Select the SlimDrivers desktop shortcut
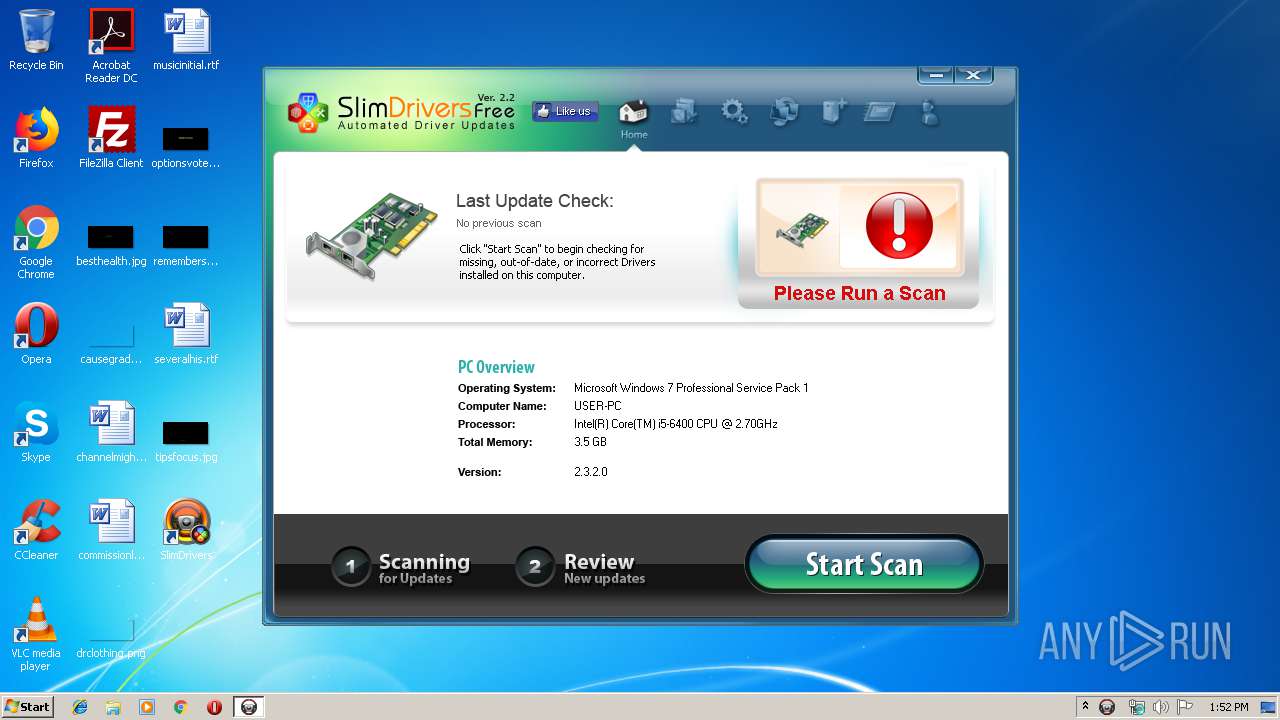This screenshot has width=1280, height=720. click(186, 530)
